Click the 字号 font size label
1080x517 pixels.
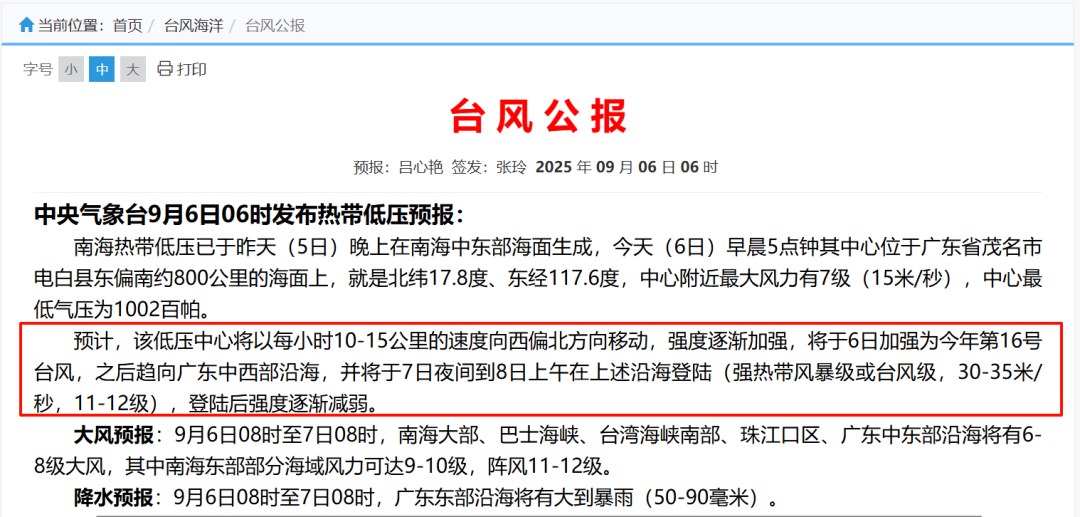coord(38,69)
